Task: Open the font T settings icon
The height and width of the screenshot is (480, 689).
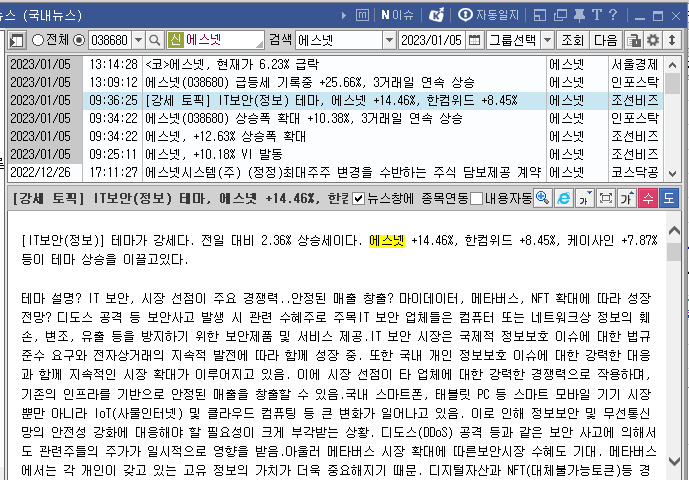Action: 596,15
